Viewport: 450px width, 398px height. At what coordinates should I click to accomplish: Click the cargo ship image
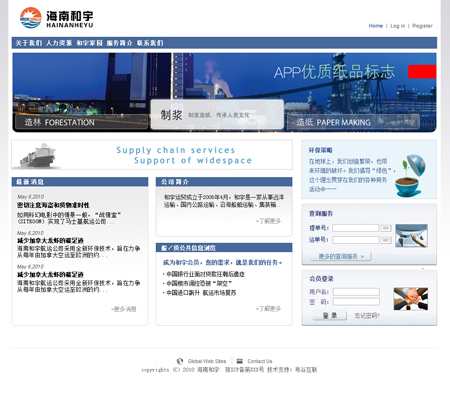point(38,155)
